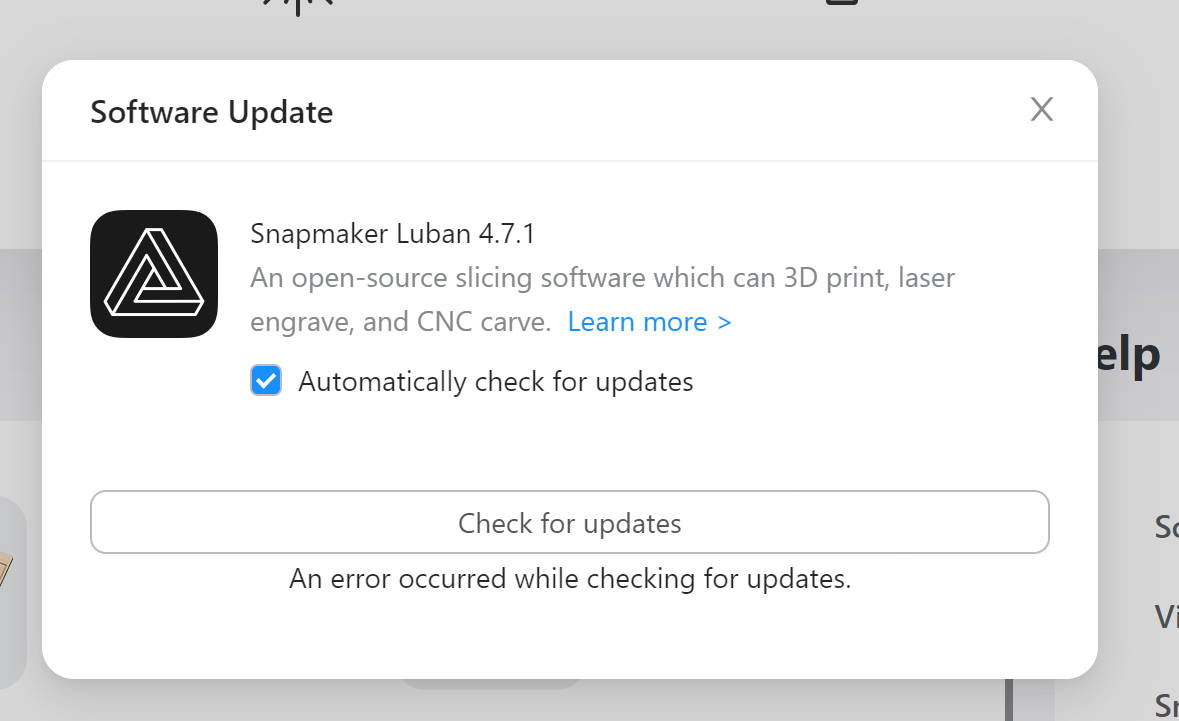1179x721 pixels.
Task: Click the version text Snapmaker Luban 4.7.1
Action: point(393,233)
